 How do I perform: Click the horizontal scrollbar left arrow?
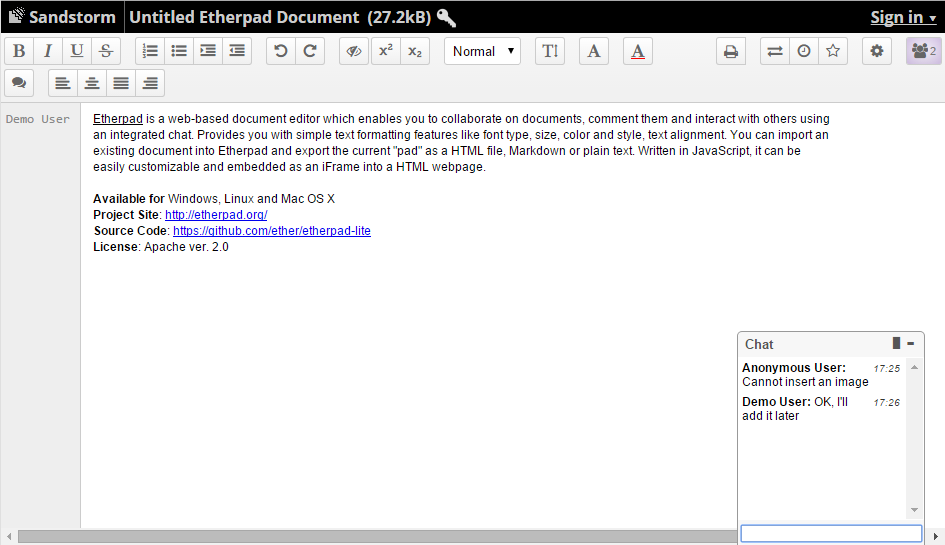point(9,536)
